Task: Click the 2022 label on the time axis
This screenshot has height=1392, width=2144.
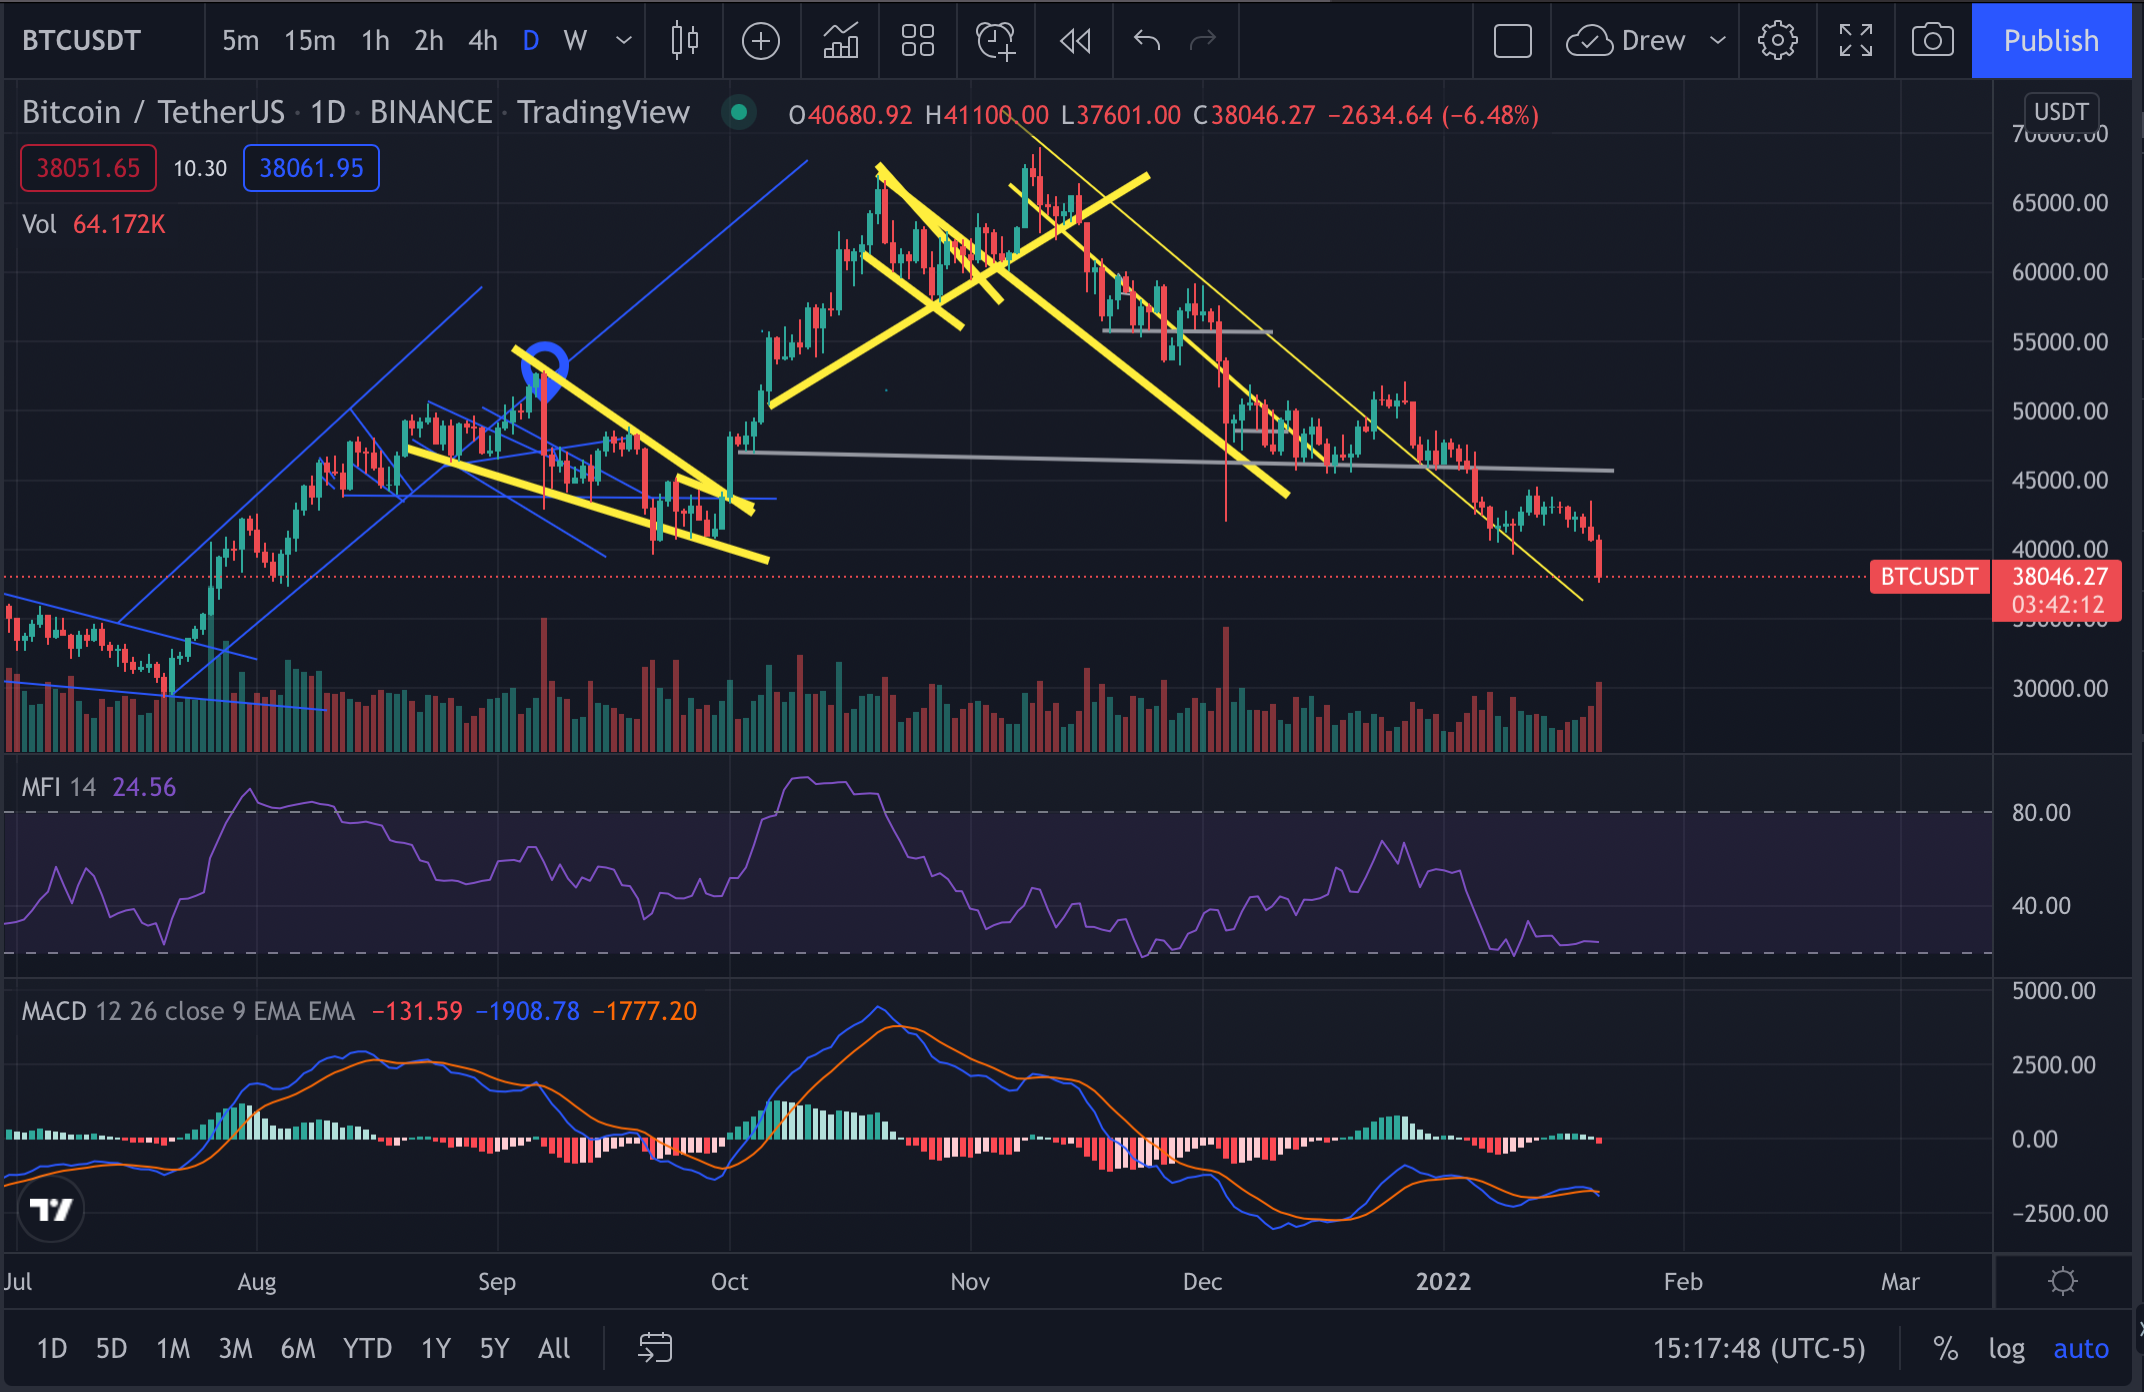Action: [1443, 1282]
